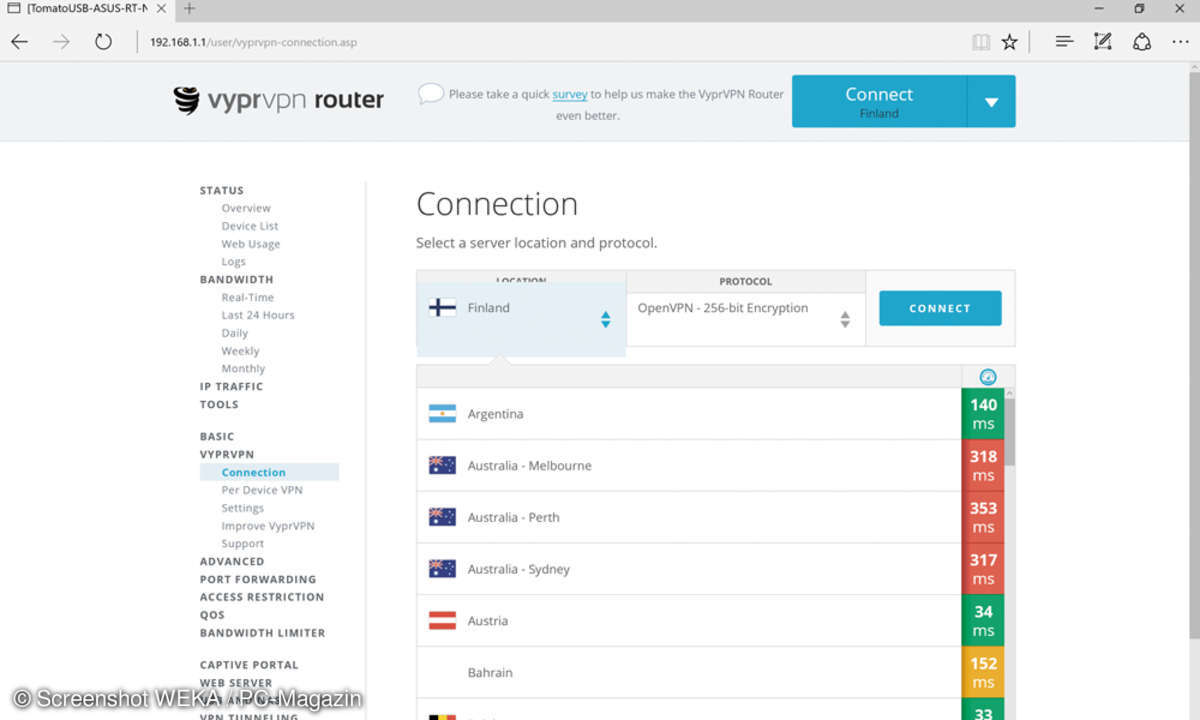Select Australia - Melbourne server
The width and height of the screenshot is (1200, 720).
point(689,466)
